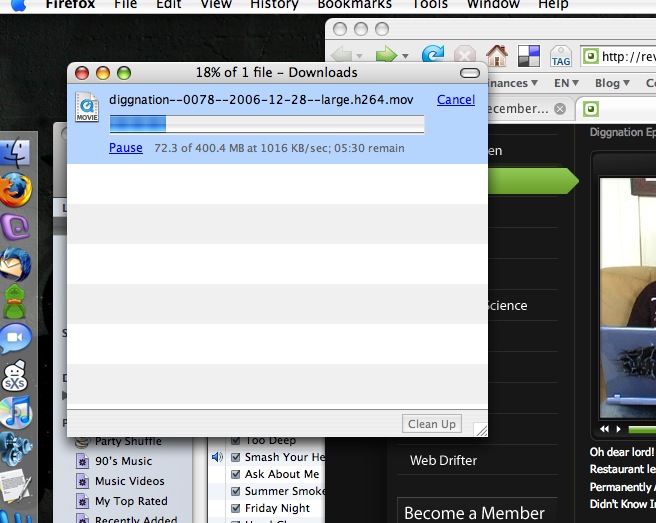The width and height of the screenshot is (656, 523).
Task: Reload the page in Firefox
Action: pyautogui.click(x=433, y=55)
